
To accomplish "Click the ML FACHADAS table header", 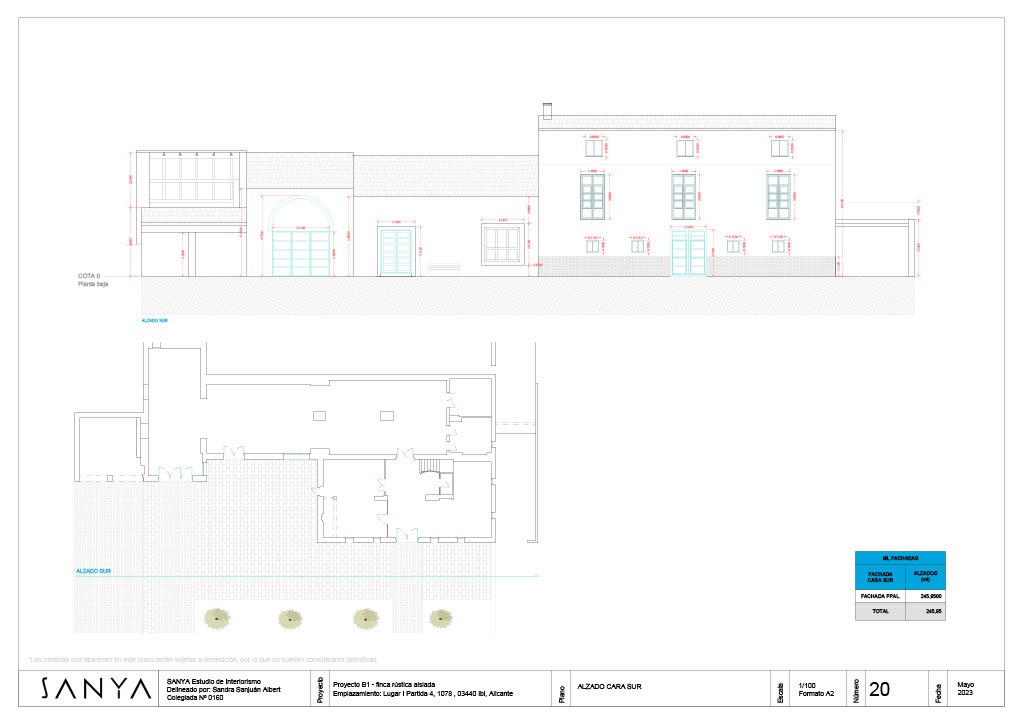I will (x=900, y=557).
